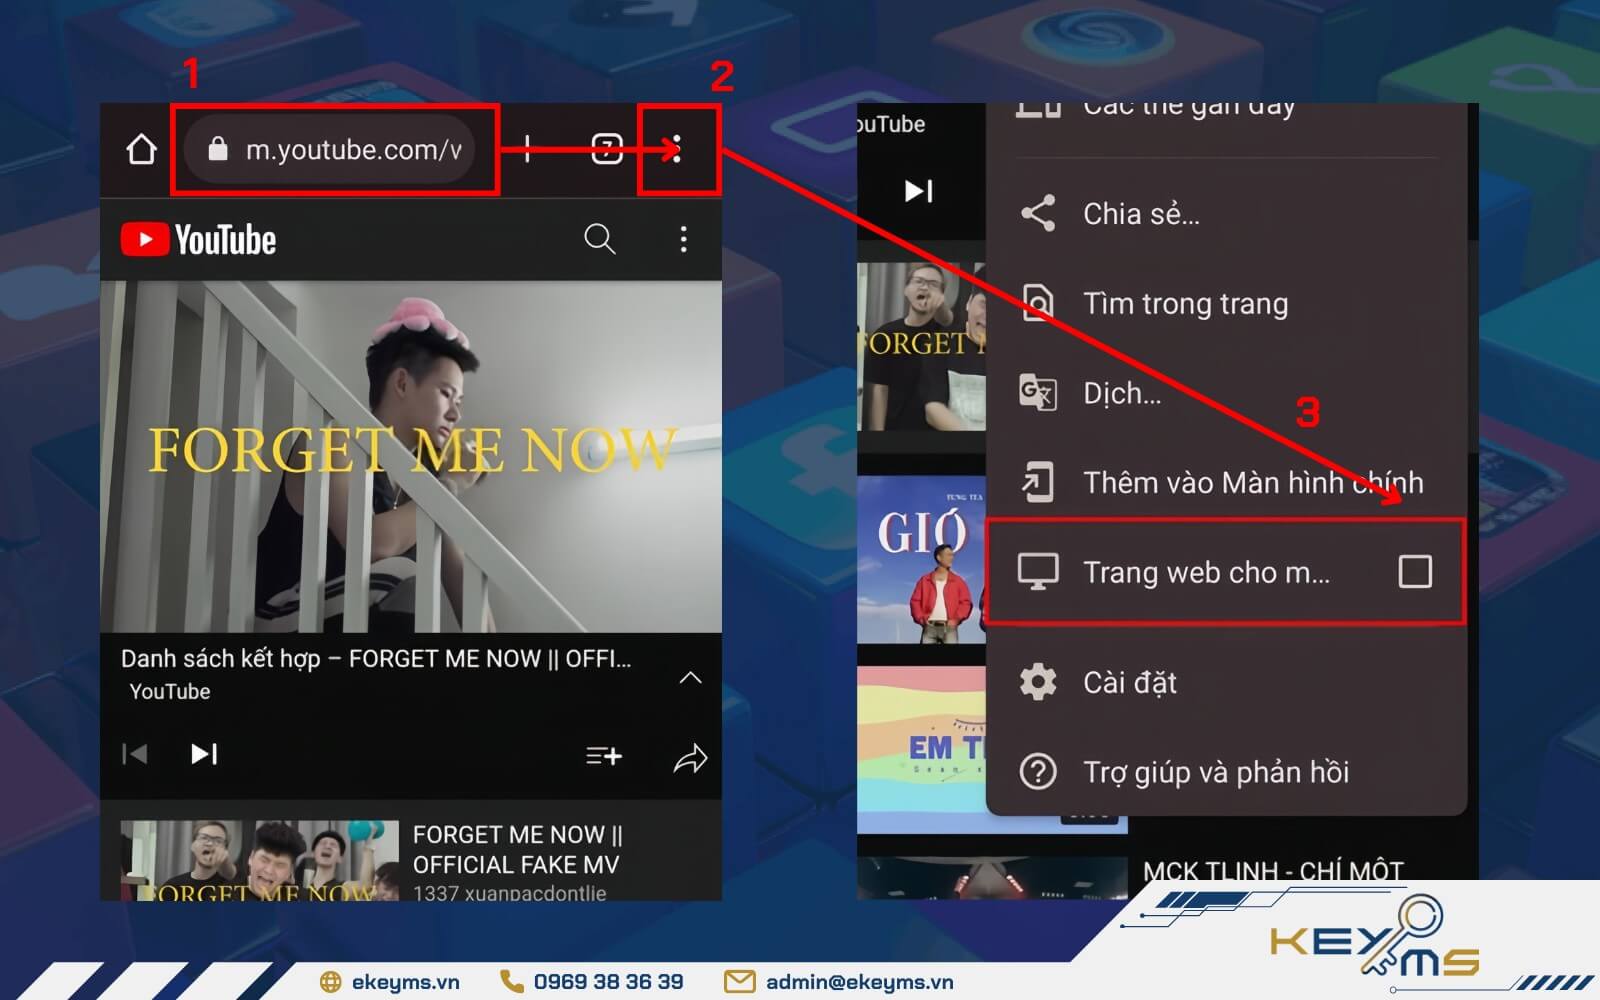Open 'Cài đặt' settings entry
The height and width of the screenshot is (1000, 1600).
pos(1226,682)
